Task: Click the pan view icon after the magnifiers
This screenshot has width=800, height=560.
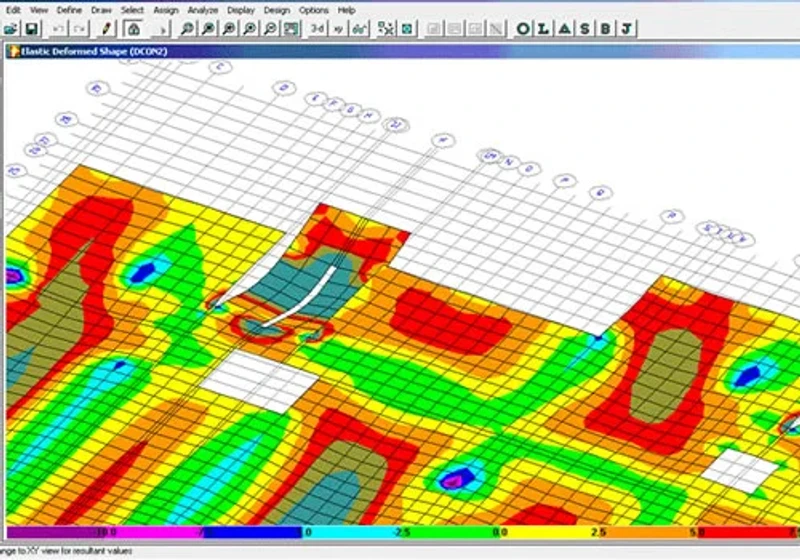Action: click(x=291, y=29)
